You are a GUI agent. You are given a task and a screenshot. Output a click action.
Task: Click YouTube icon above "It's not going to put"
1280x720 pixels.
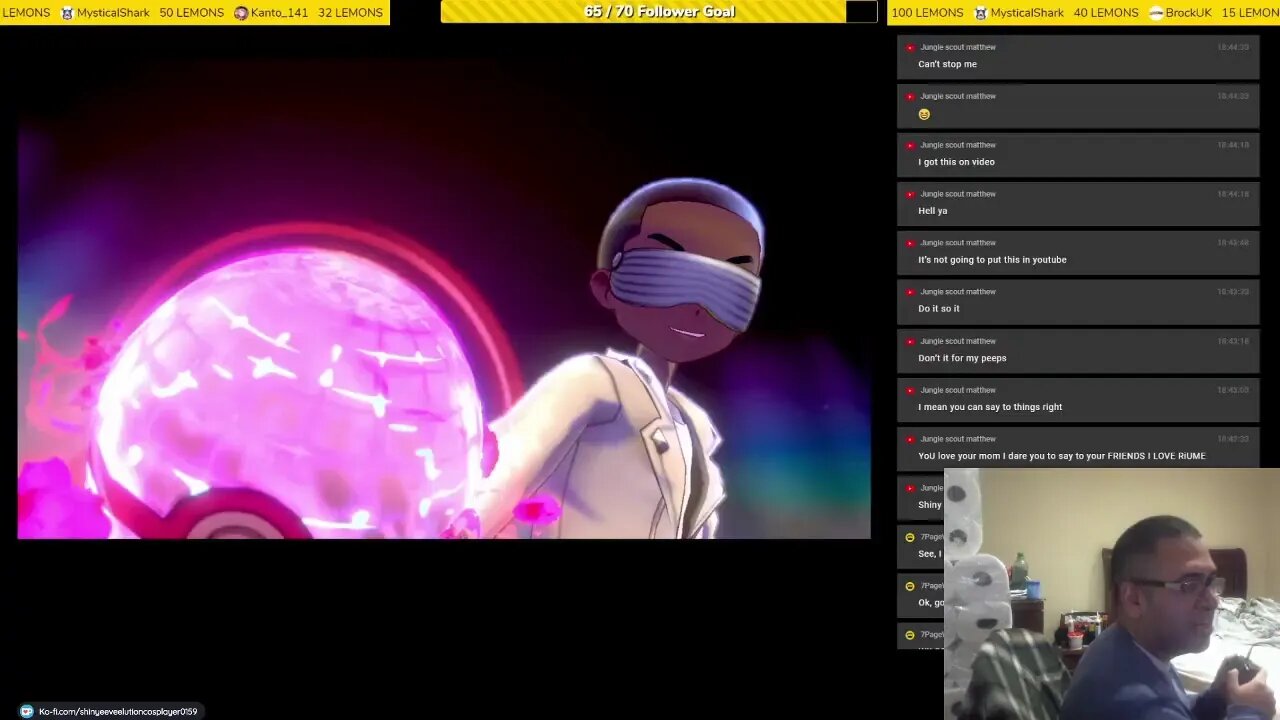click(x=910, y=243)
